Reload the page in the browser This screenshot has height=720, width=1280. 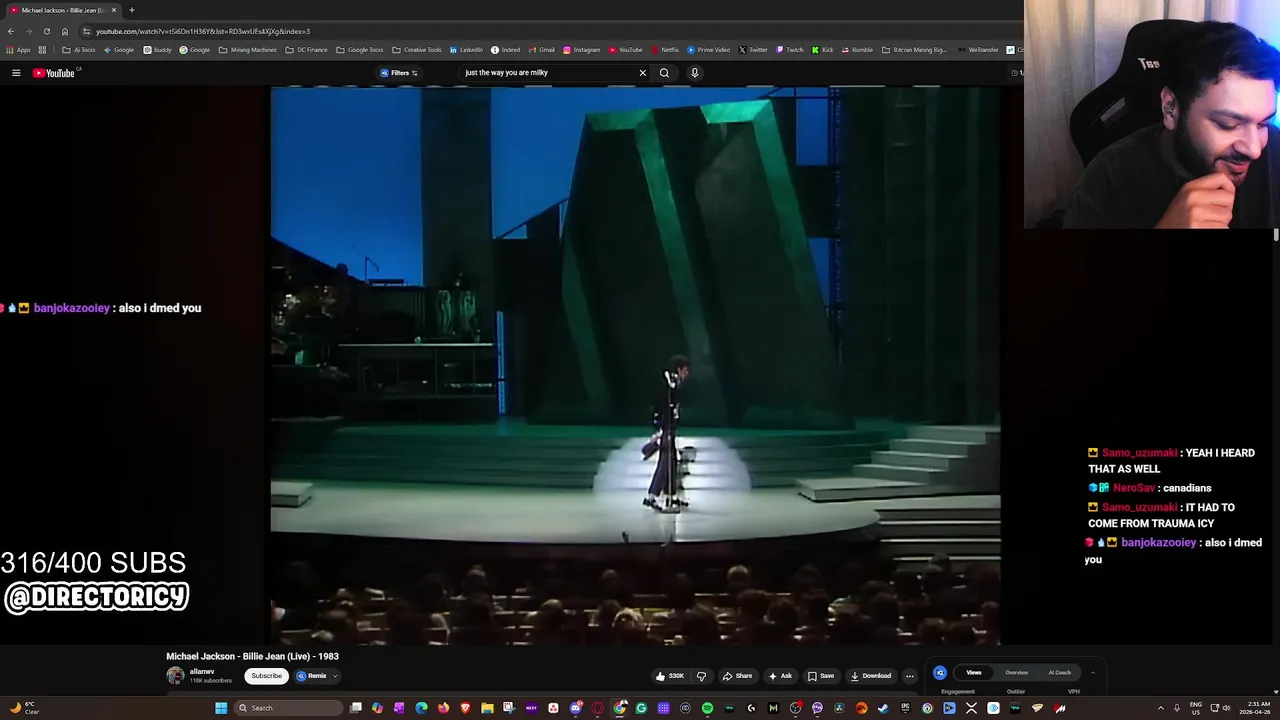(46, 31)
